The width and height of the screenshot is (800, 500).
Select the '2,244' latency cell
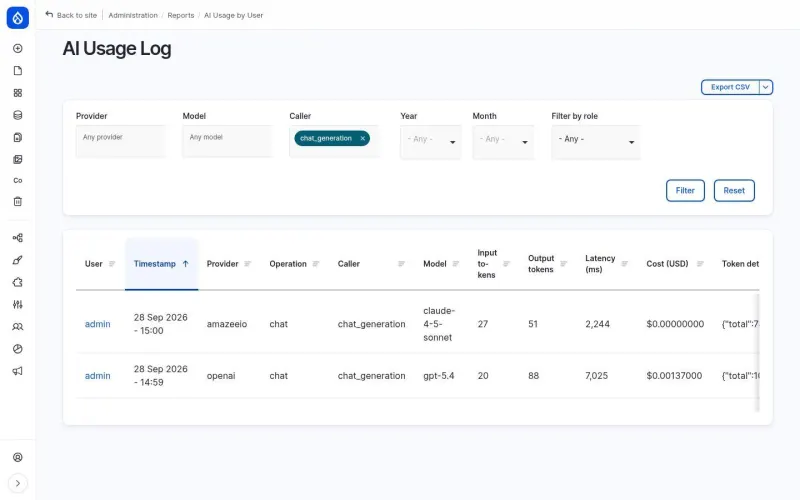pos(597,324)
